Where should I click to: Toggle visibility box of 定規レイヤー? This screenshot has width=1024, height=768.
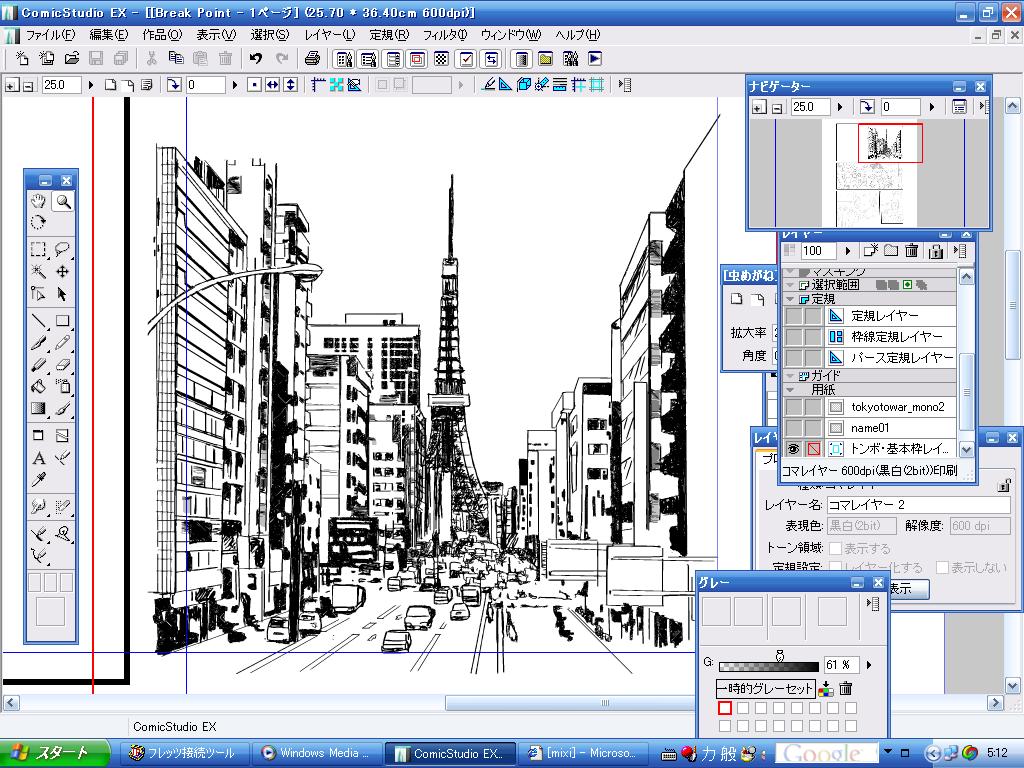pos(793,316)
